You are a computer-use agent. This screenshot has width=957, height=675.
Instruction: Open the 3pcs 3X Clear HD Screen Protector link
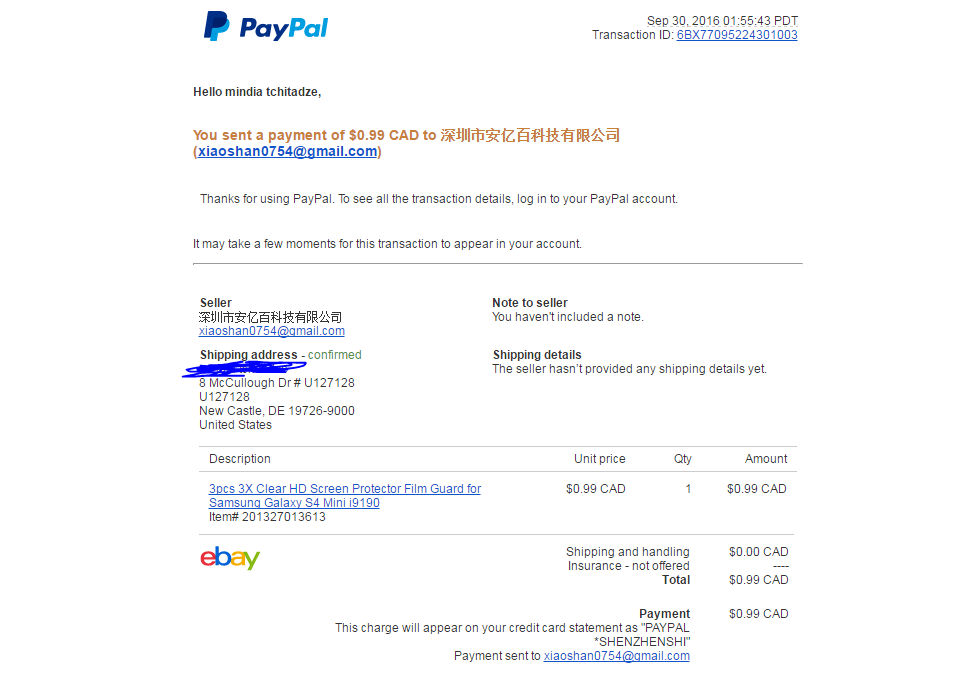(x=345, y=489)
